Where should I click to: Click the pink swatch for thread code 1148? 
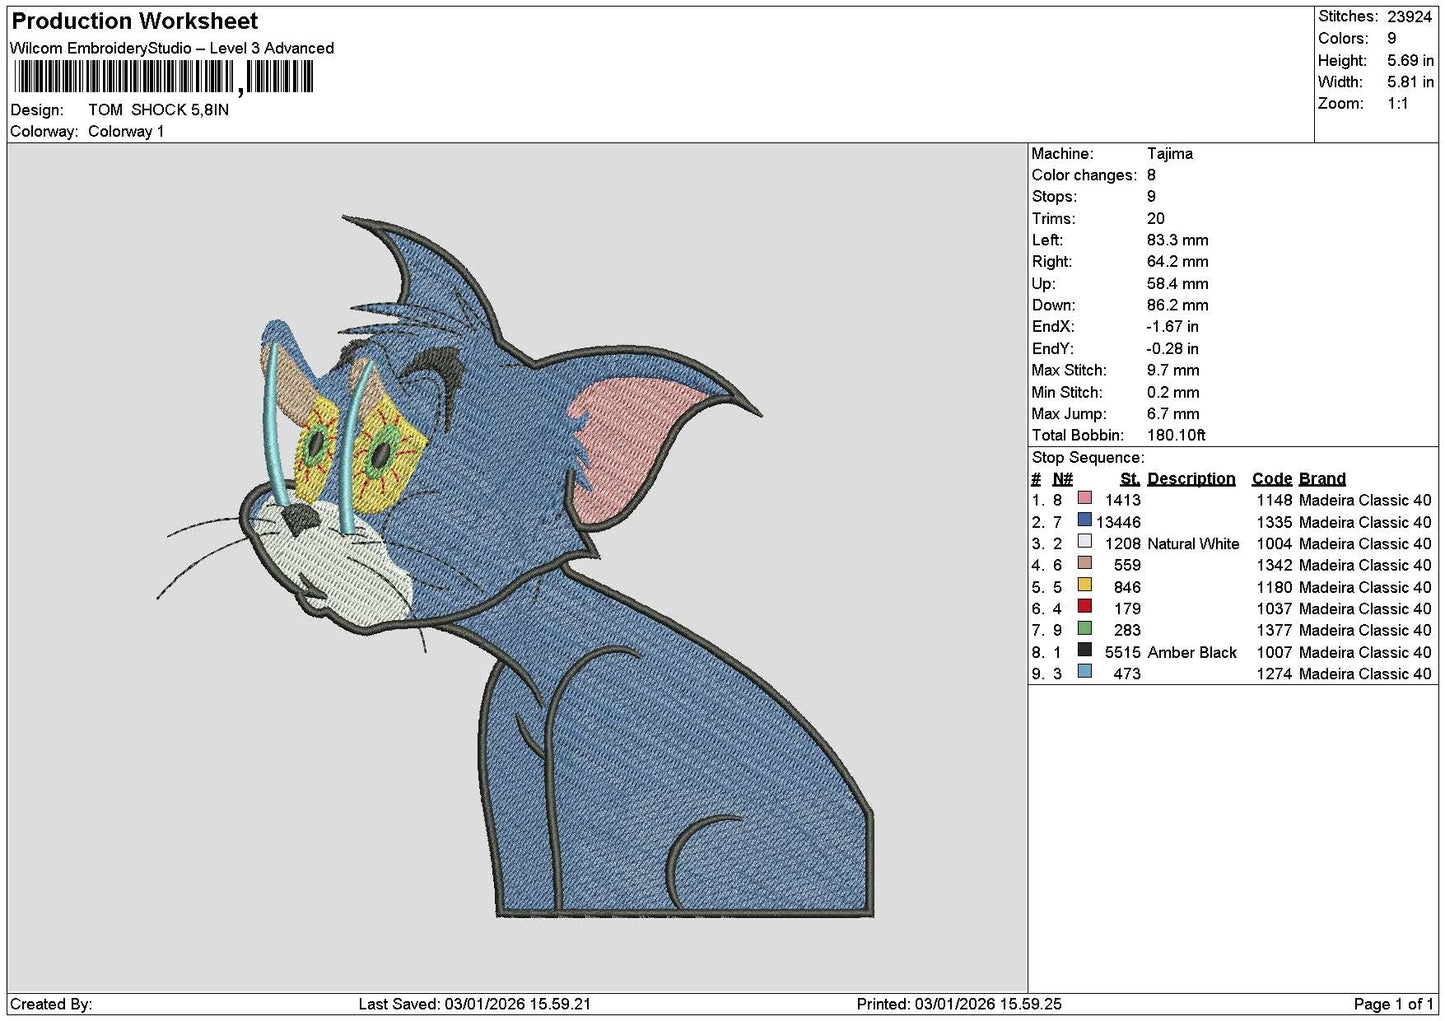(1084, 498)
